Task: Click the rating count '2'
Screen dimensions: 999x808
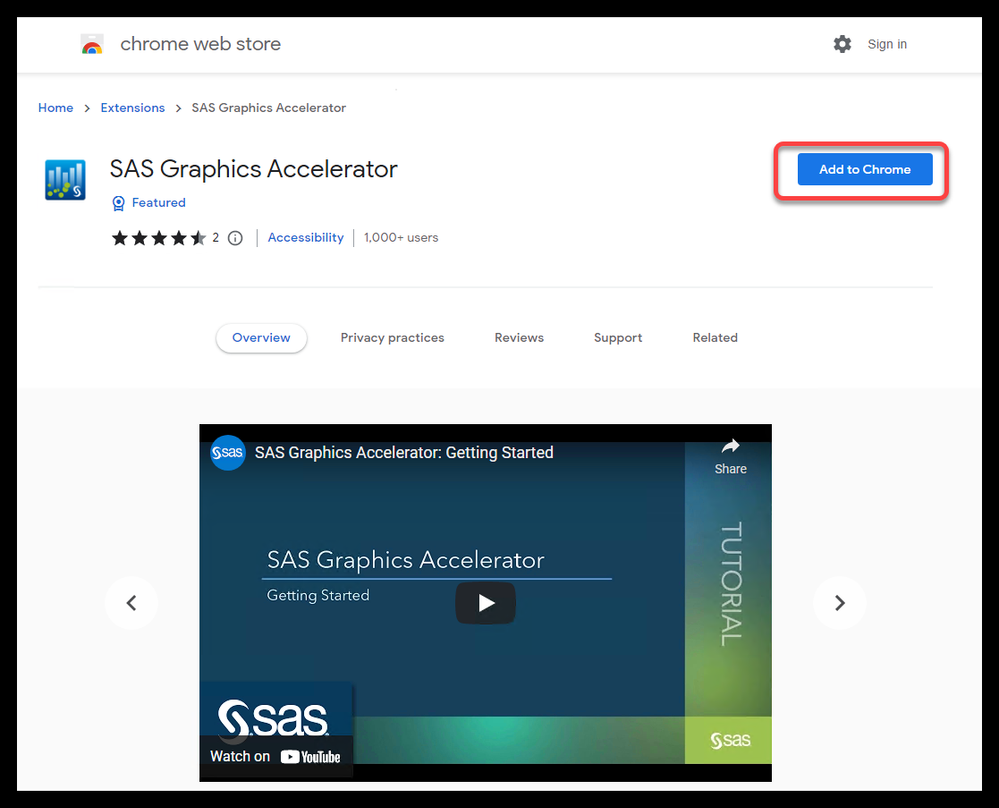Action: click(215, 238)
